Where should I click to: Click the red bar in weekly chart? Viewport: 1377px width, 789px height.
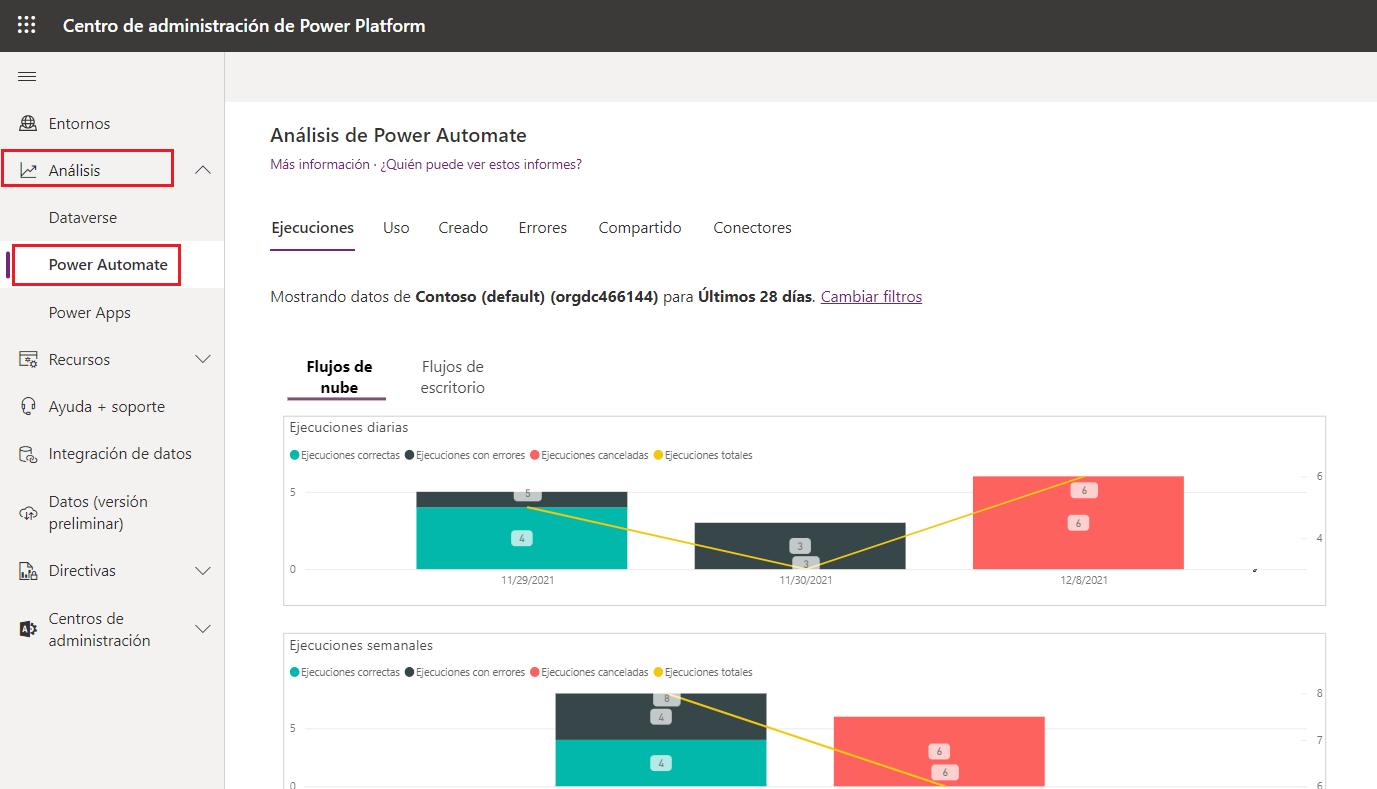pos(939,751)
